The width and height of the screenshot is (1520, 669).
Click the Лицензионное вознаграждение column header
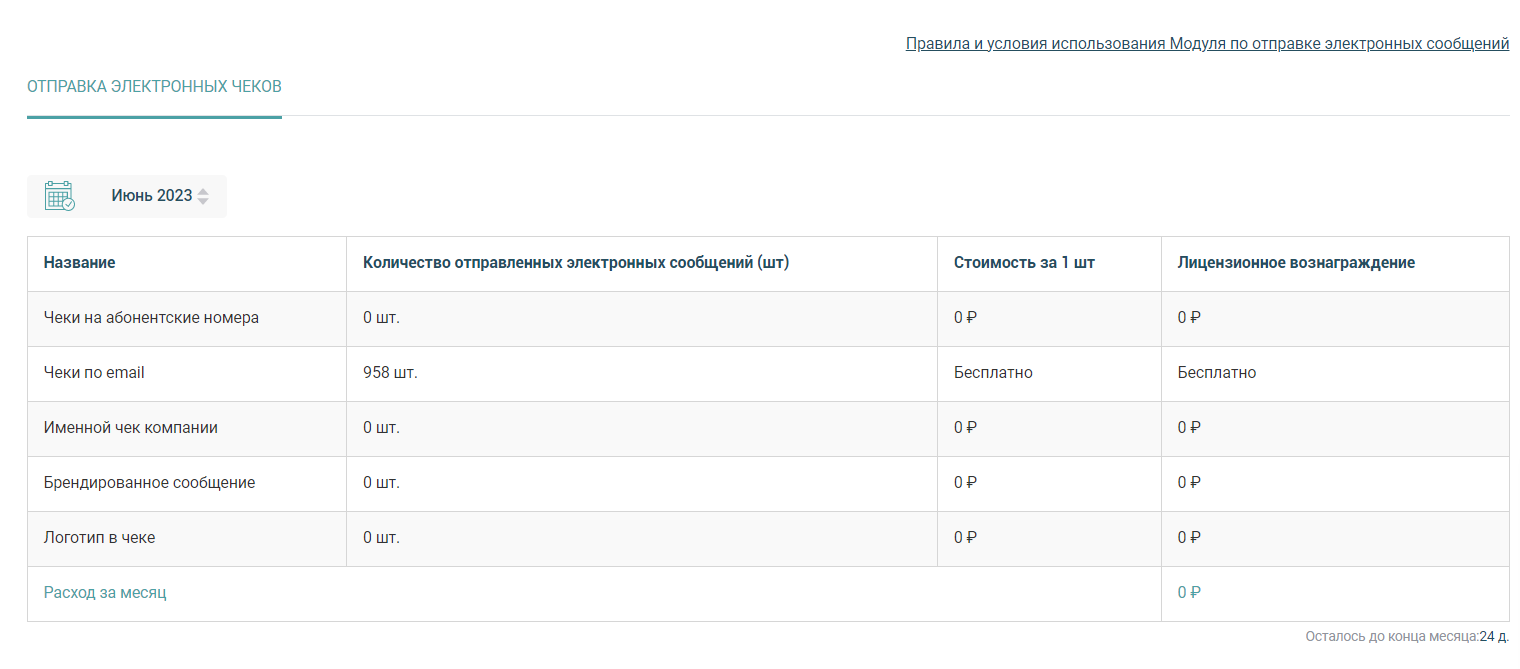(x=1296, y=263)
